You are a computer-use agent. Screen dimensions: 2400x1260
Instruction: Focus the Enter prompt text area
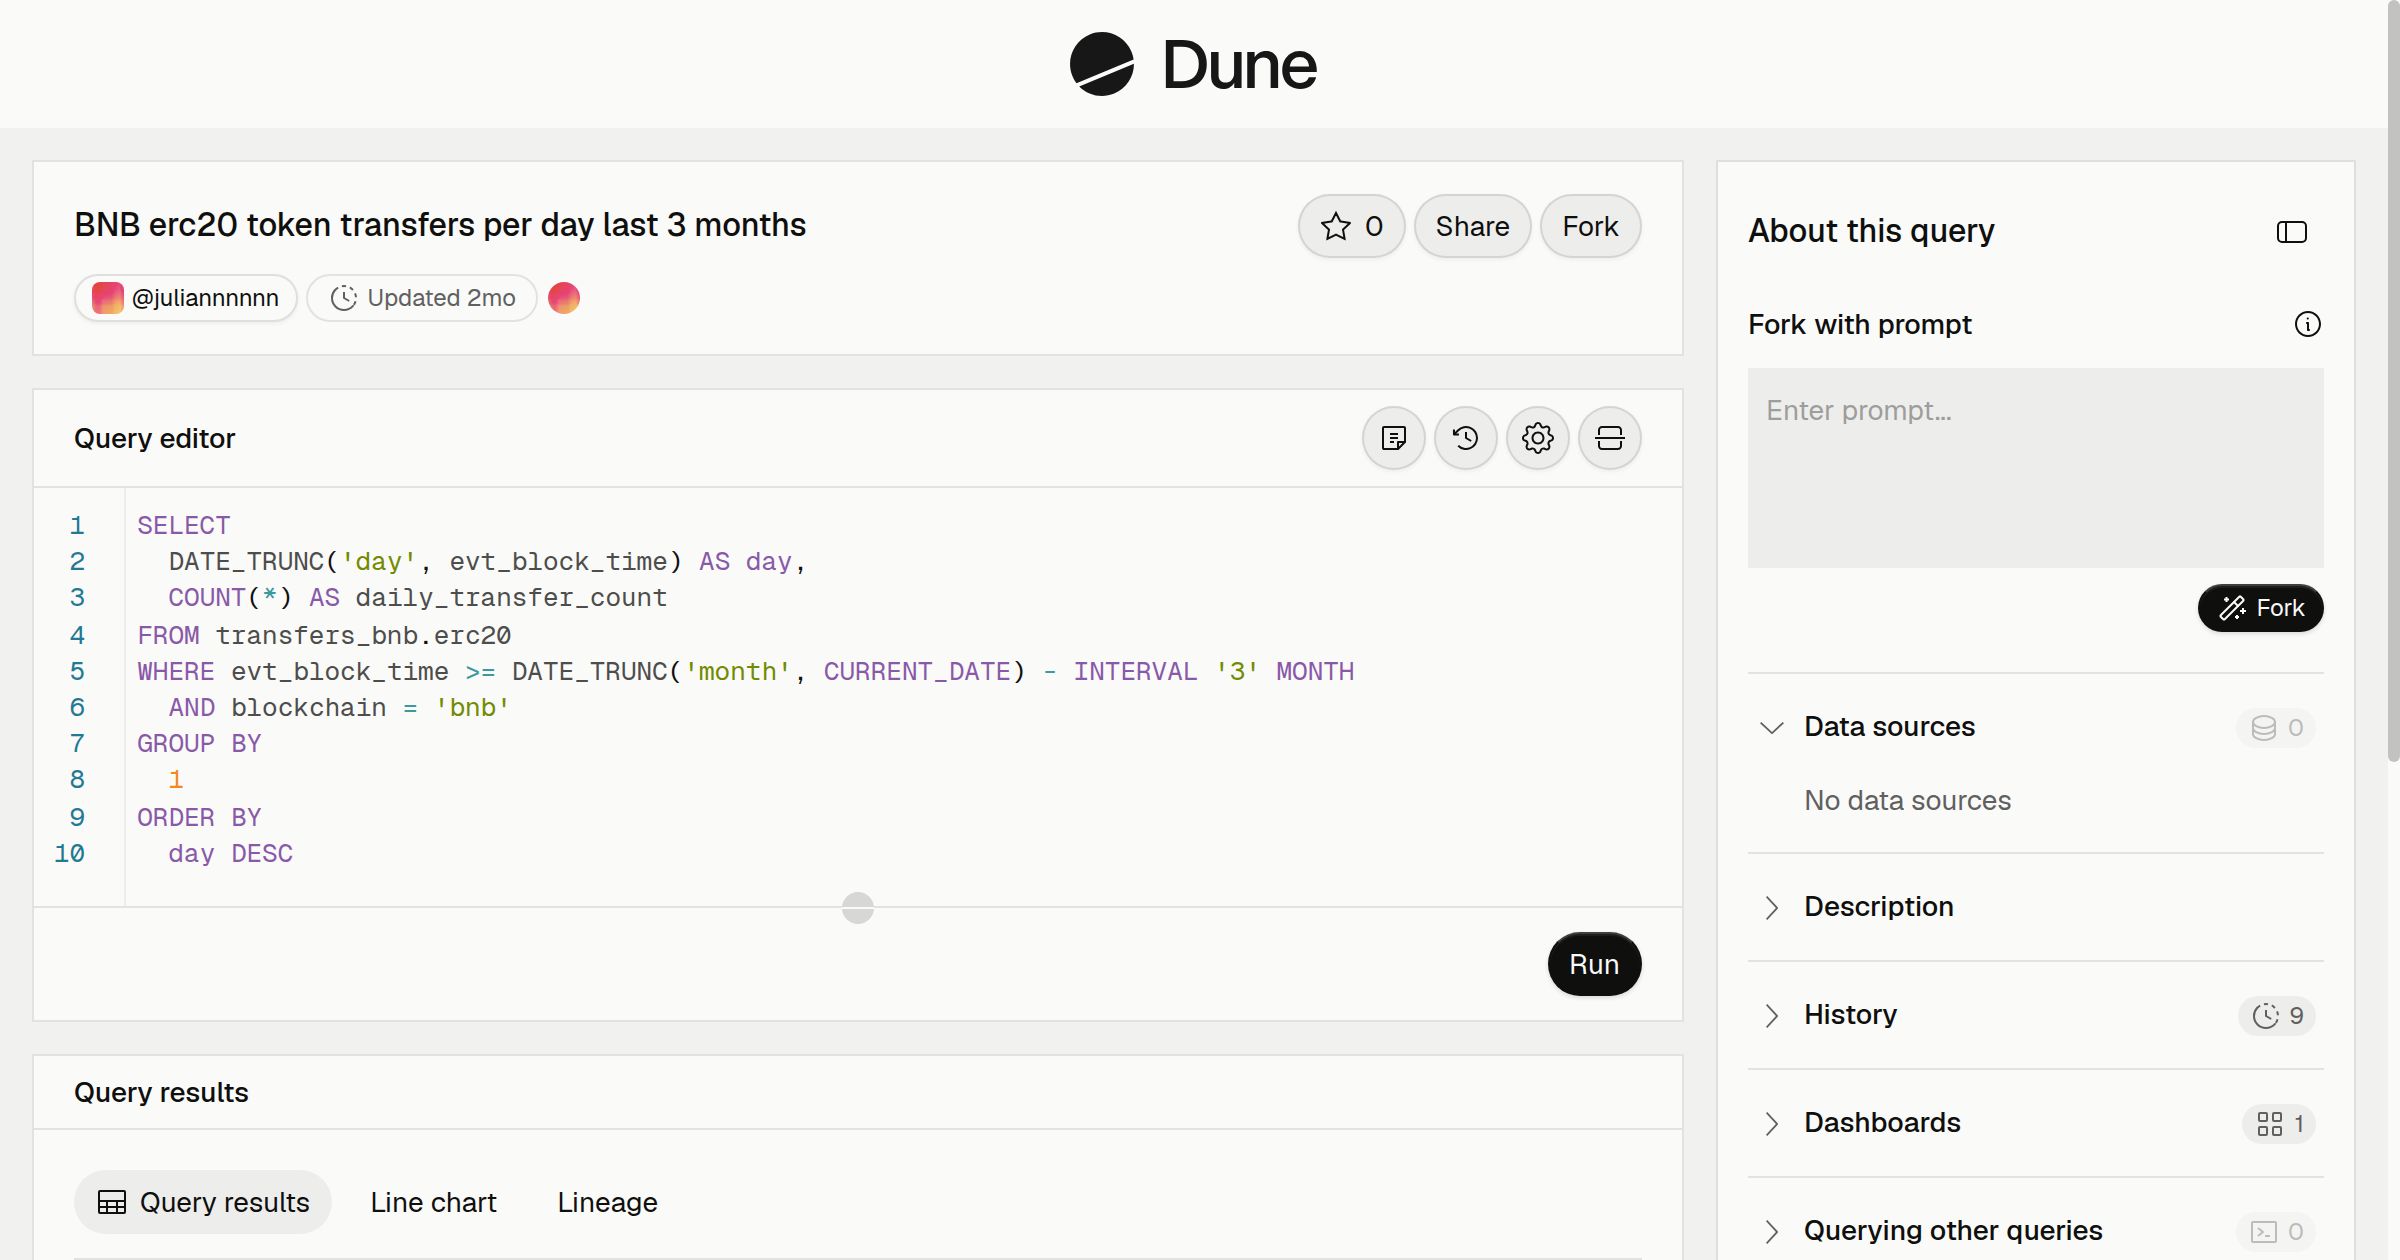tap(2035, 468)
